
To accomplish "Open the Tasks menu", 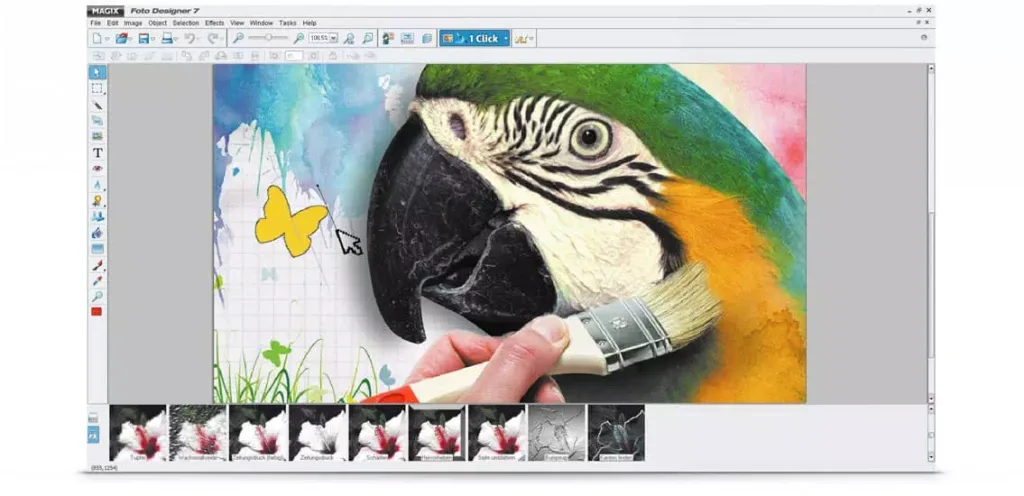I will tap(287, 23).
